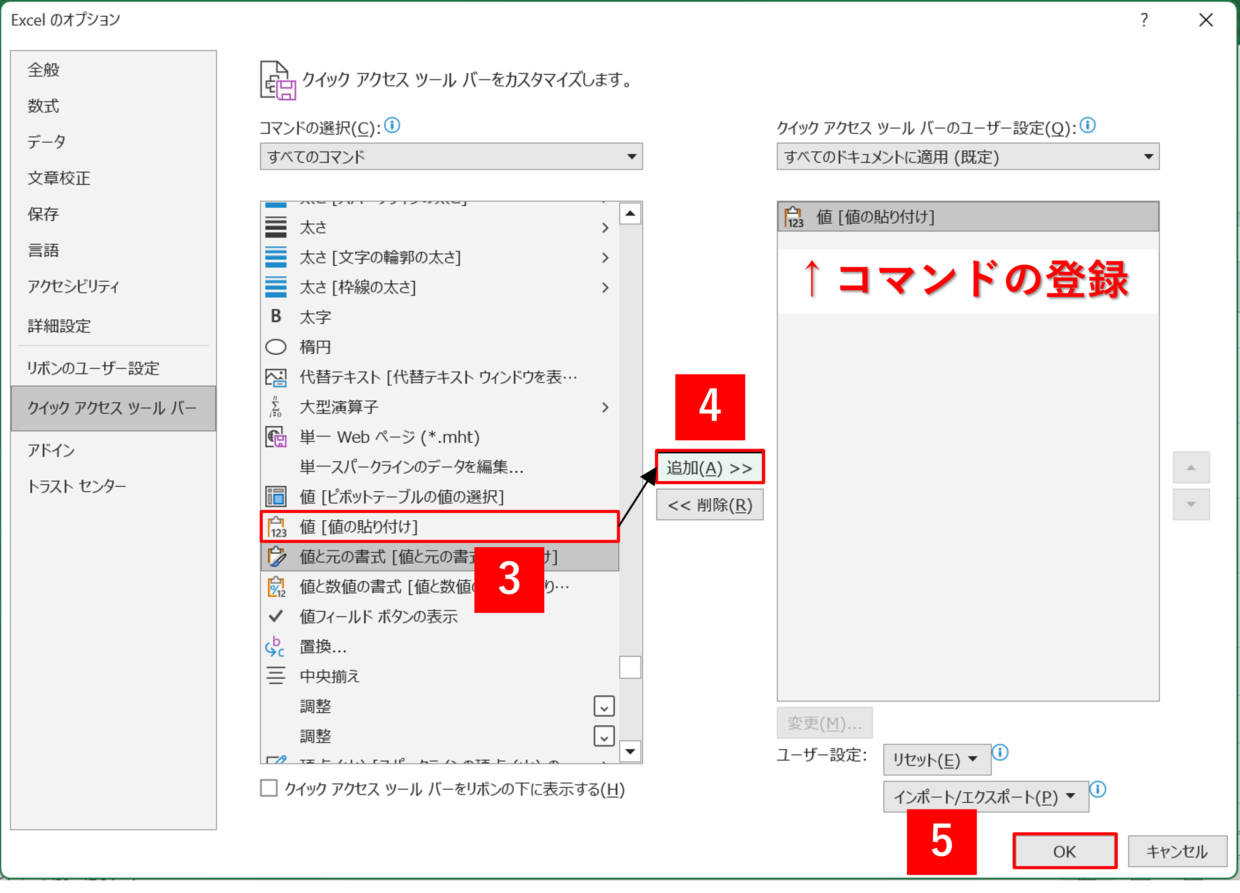This screenshot has height=893, width=1240.
Task: Open the インポート/エクスポート dropdown button
Action: [985, 796]
